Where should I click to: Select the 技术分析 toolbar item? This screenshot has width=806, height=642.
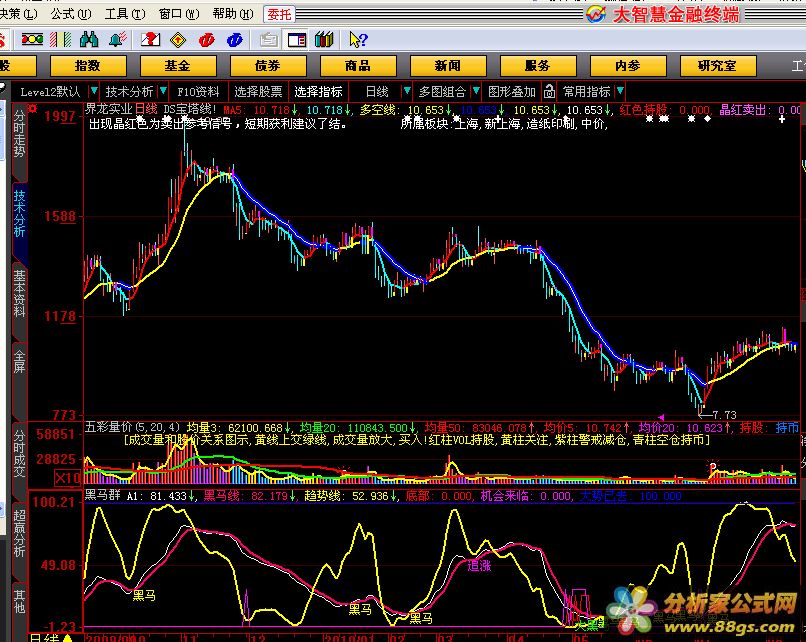[x=129, y=91]
